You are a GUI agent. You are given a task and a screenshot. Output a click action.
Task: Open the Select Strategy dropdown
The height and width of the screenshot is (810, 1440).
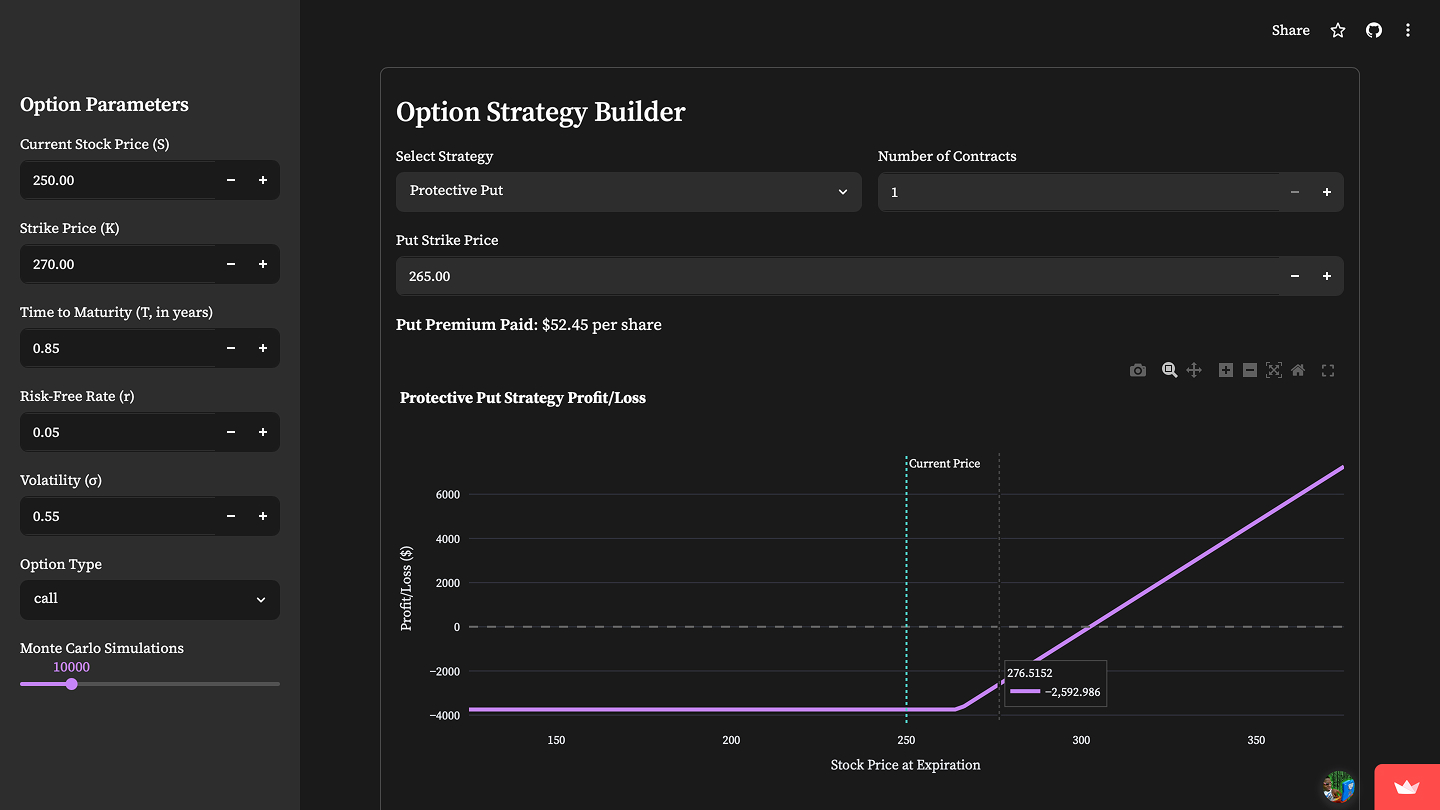click(628, 191)
